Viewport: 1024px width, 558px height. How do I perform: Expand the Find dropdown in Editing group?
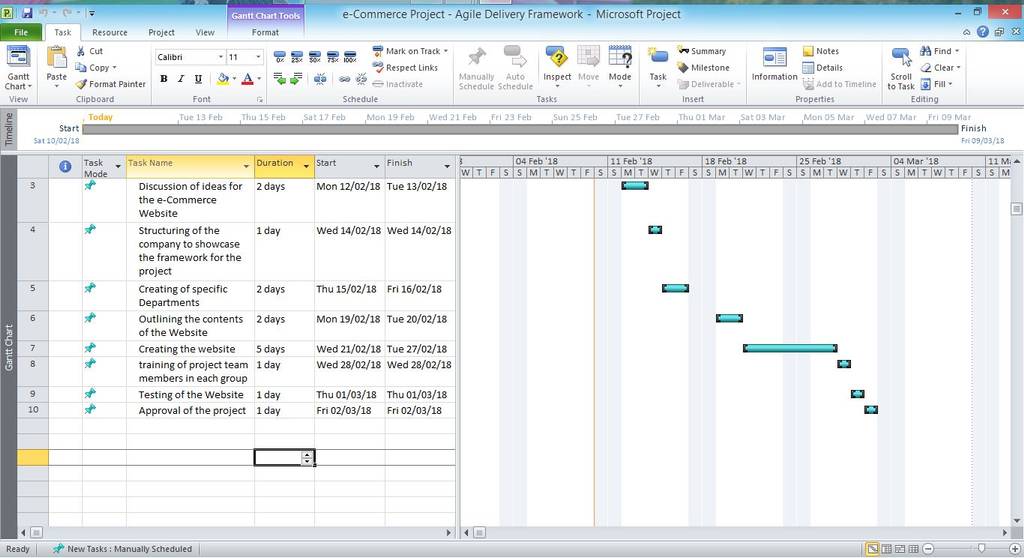point(957,51)
